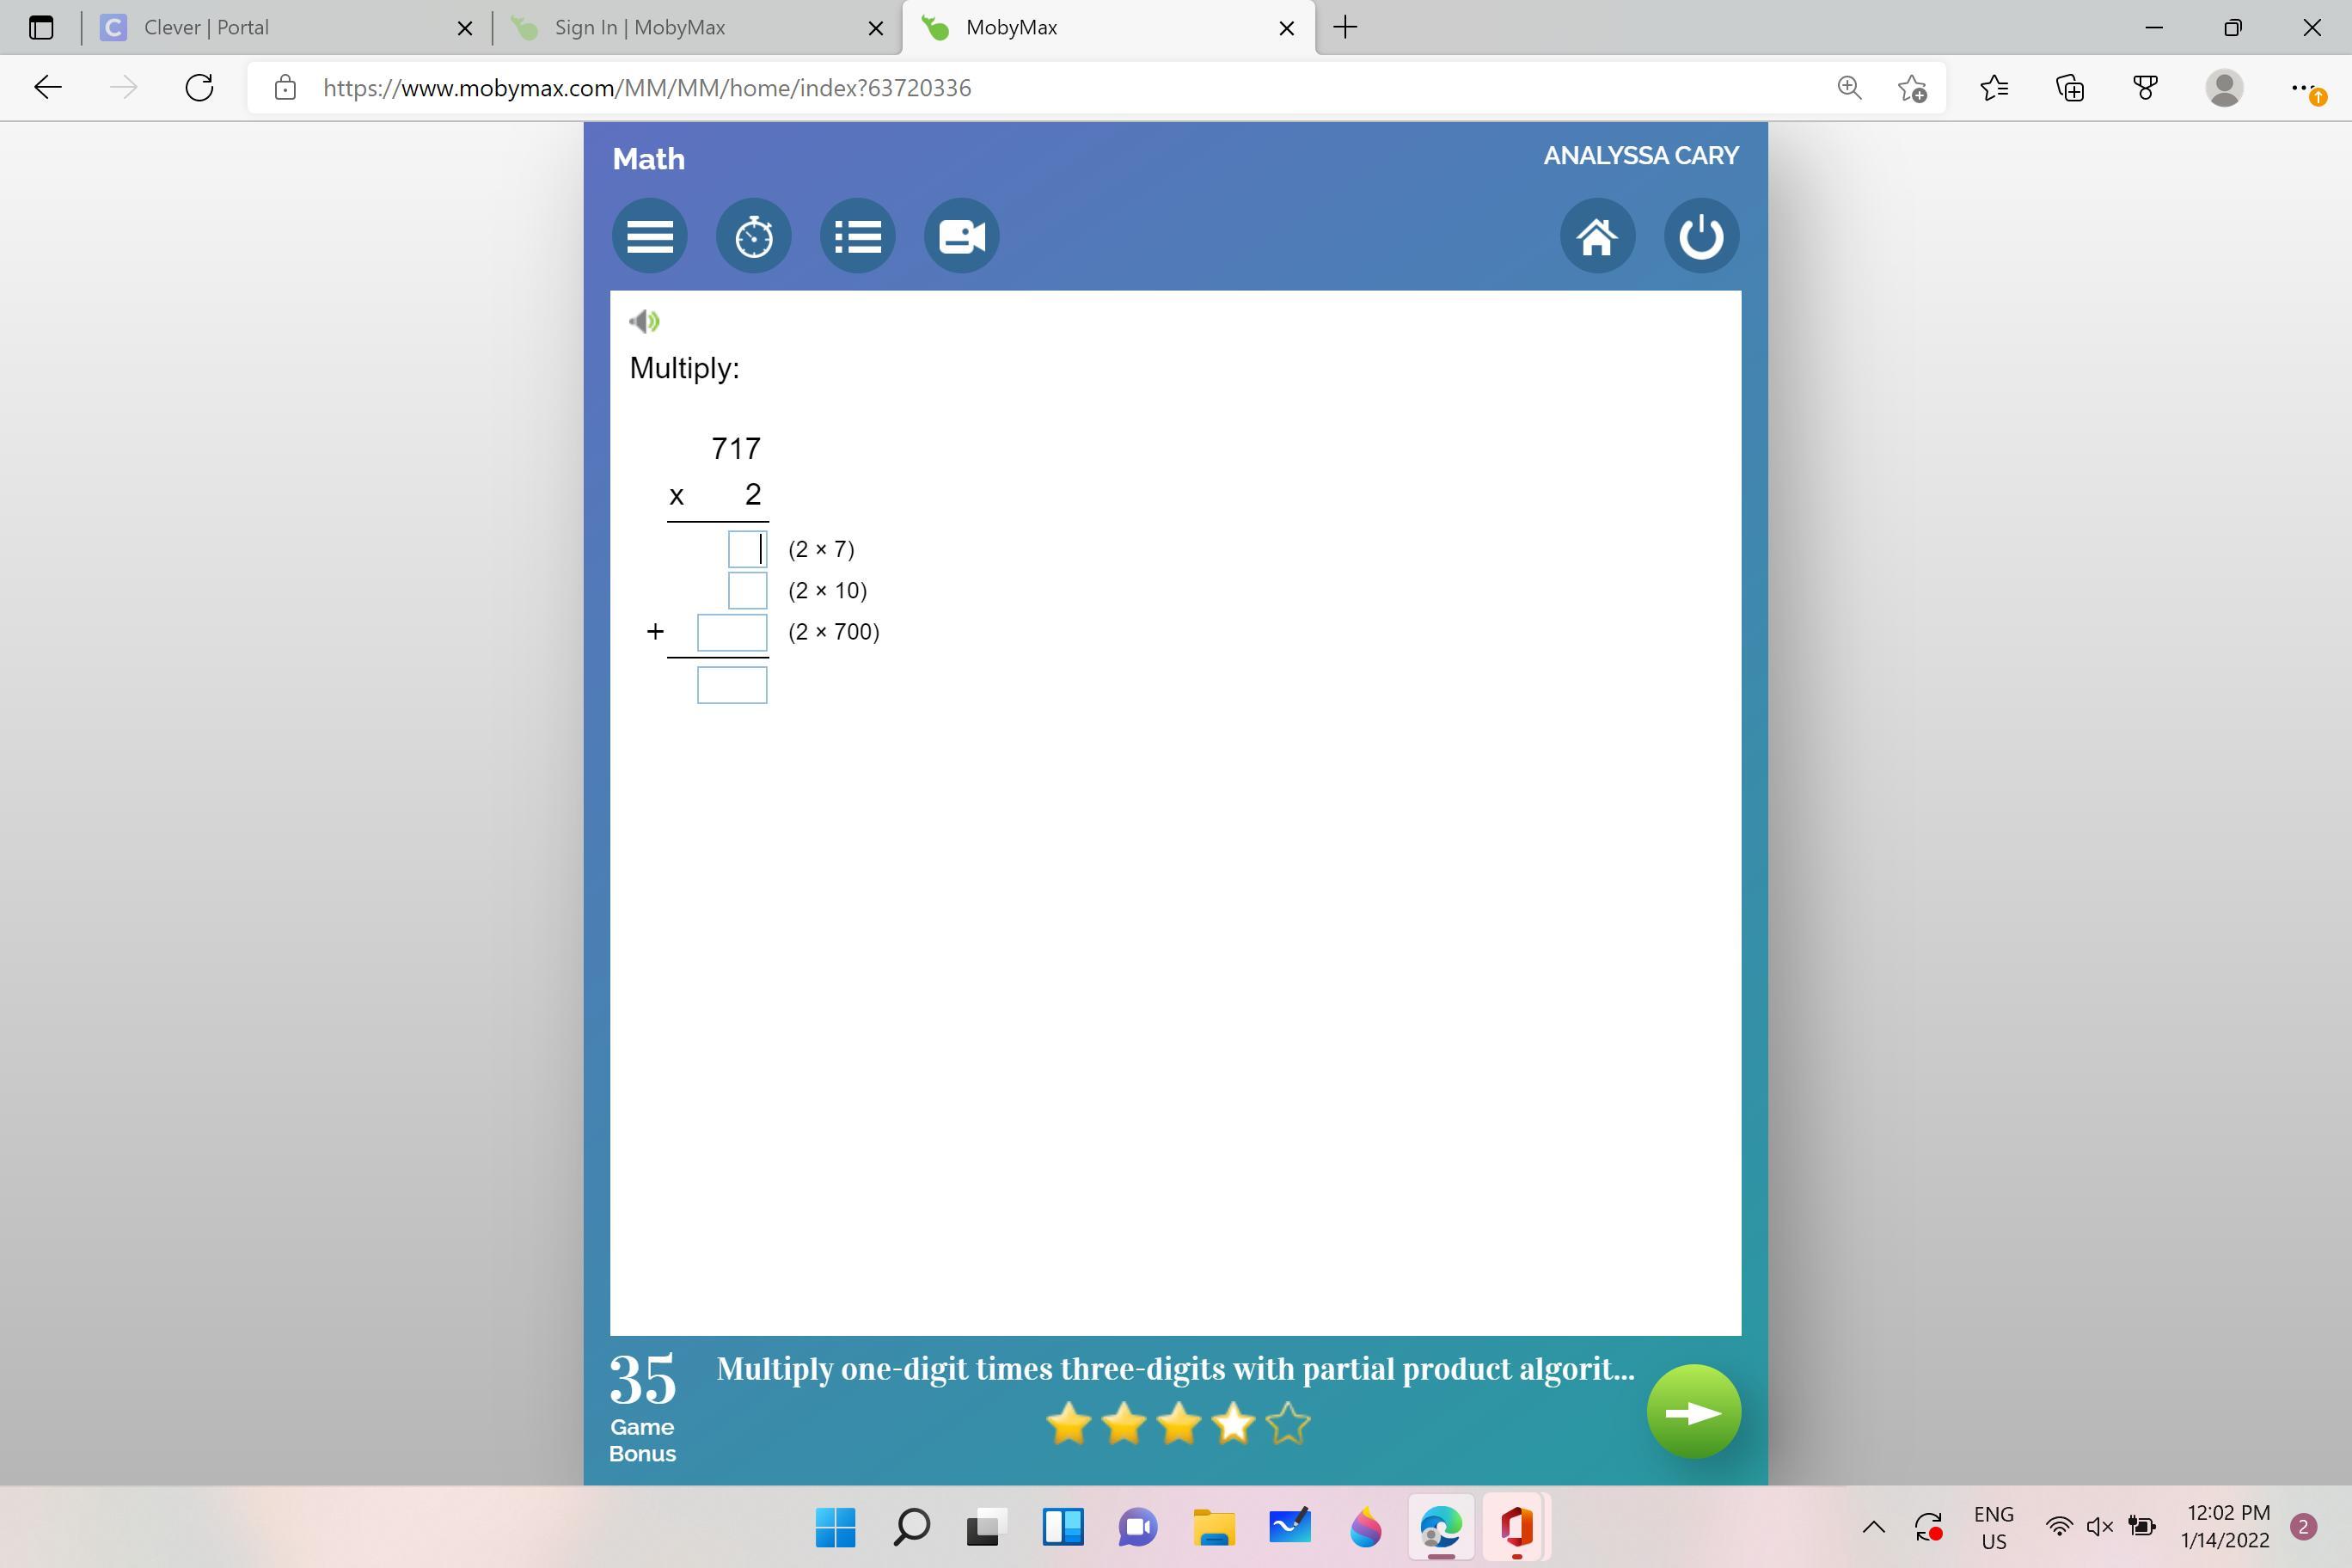2352x1568 pixels.
Task: Refresh the browser page
Action: coord(200,88)
